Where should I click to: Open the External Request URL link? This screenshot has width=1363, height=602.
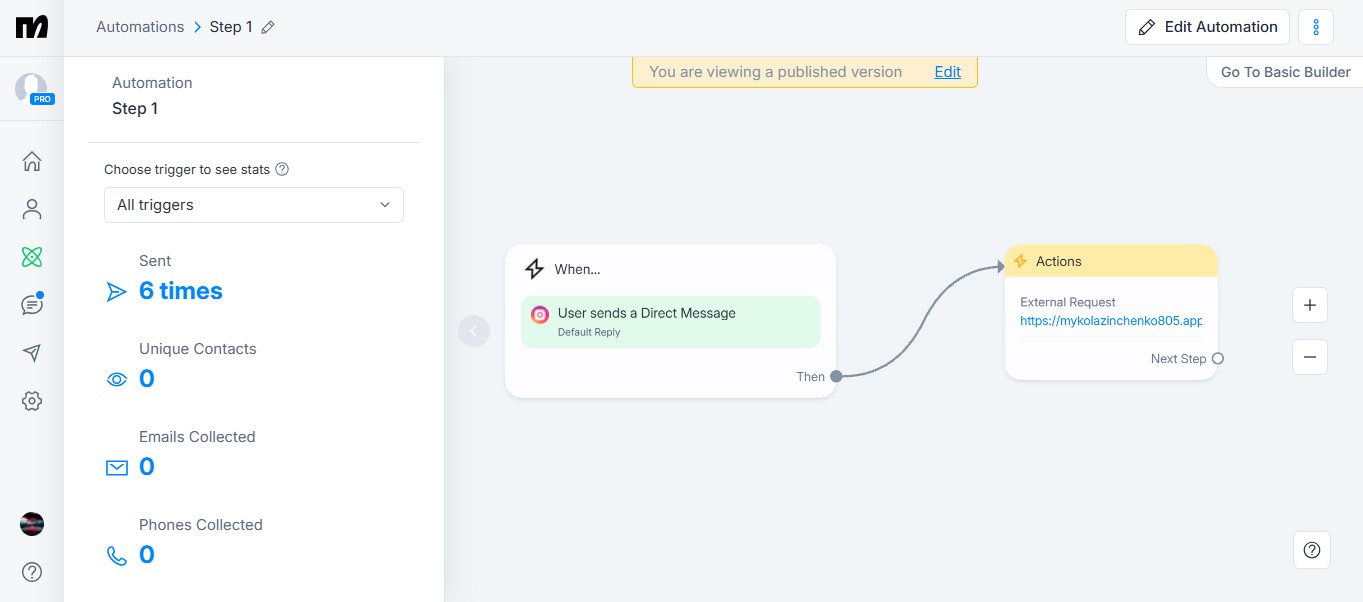(1111, 321)
